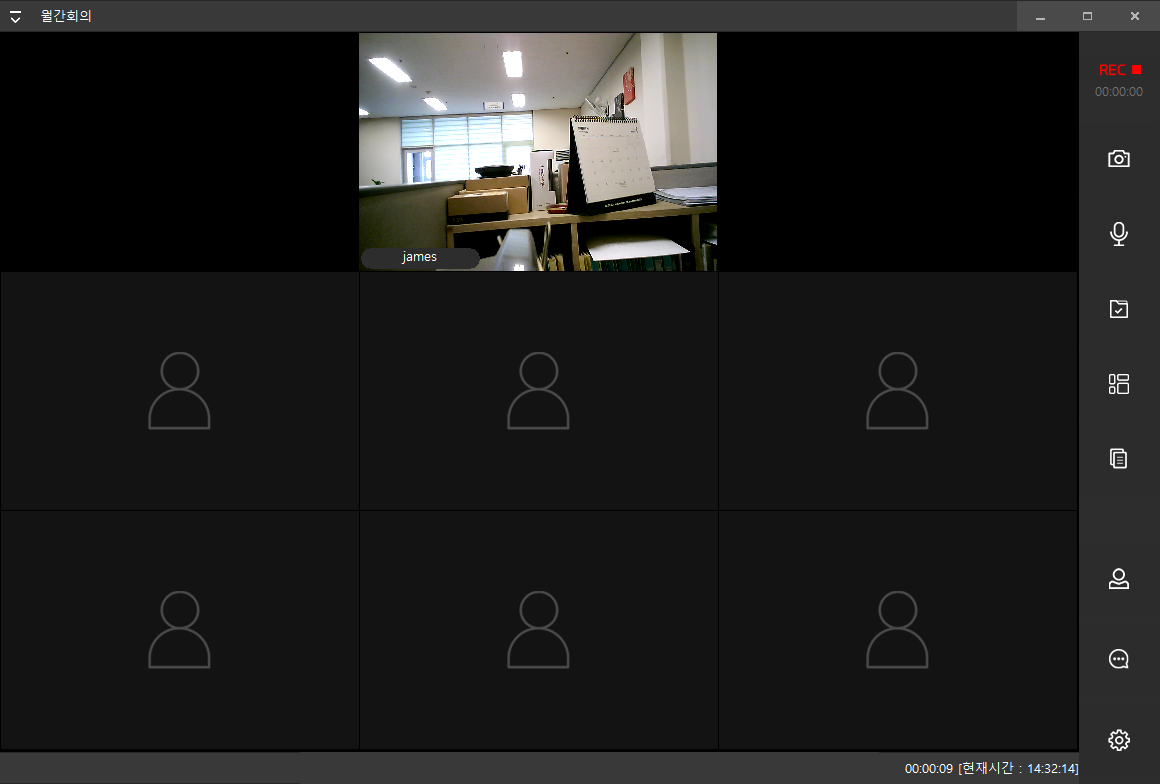
Task: Close the meeting window
Action: coord(1135,16)
